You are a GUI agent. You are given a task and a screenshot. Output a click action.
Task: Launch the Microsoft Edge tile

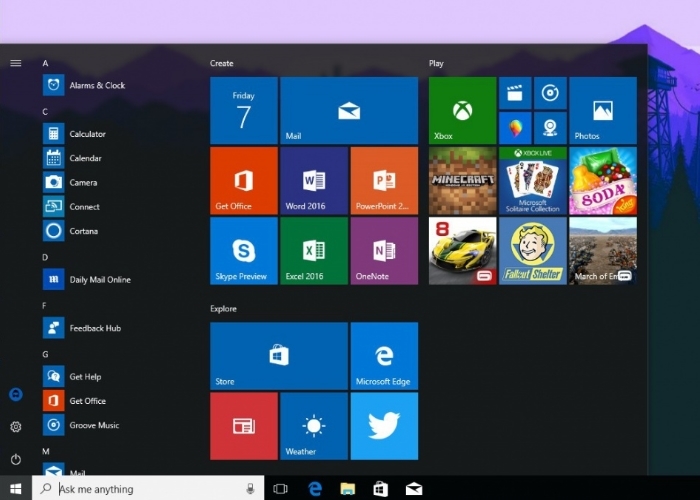(384, 356)
